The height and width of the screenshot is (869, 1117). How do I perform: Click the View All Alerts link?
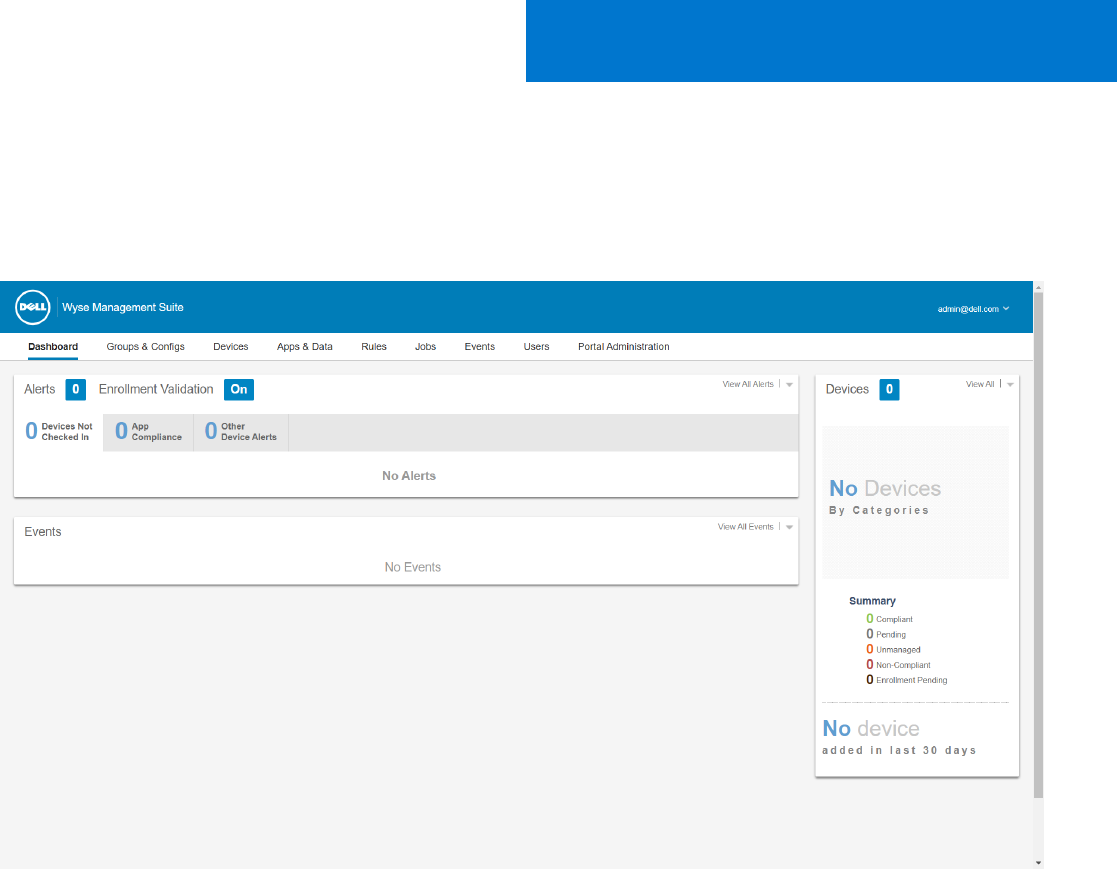747,384
